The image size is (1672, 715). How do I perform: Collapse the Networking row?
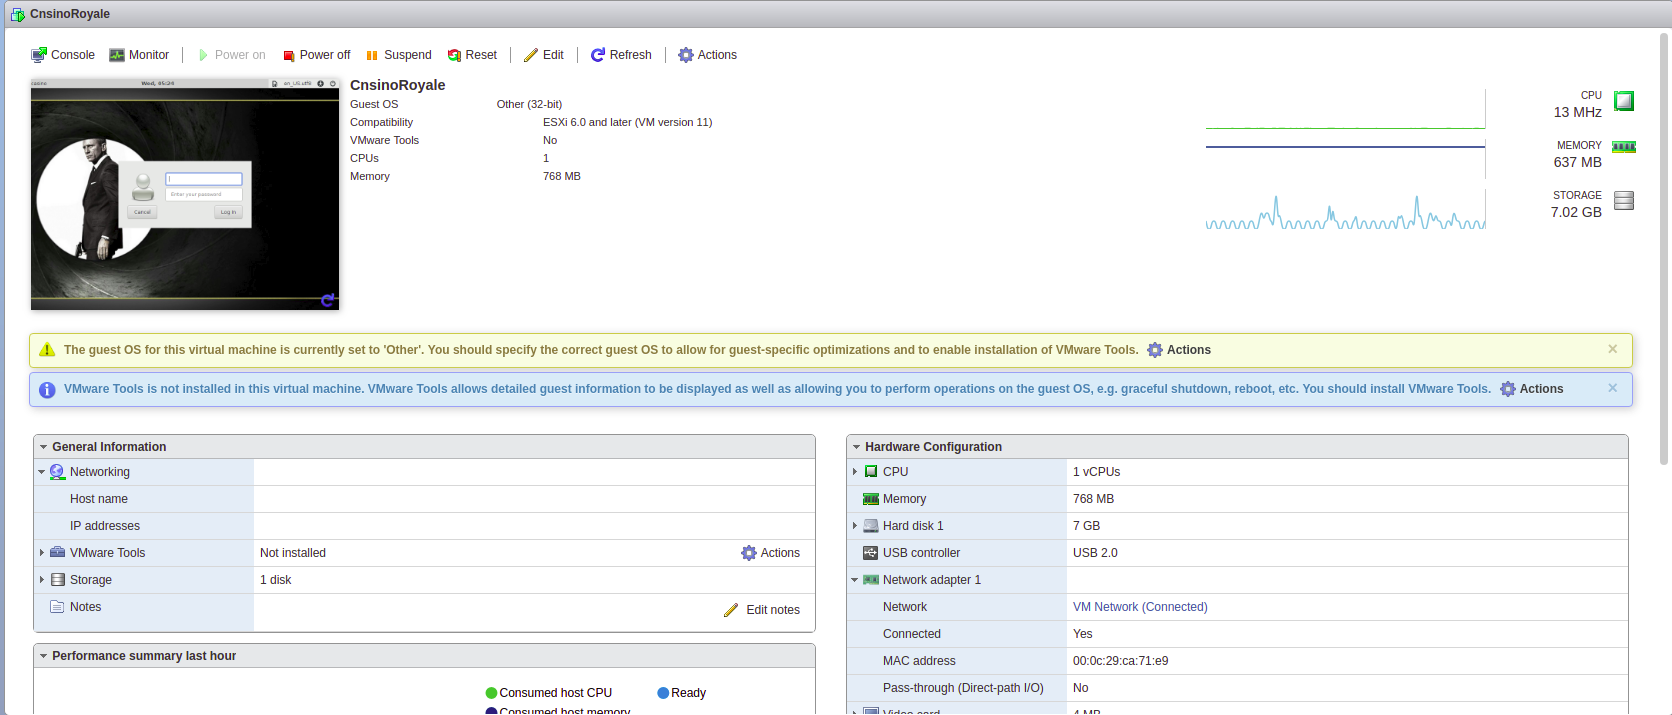(x=42, y=472)
